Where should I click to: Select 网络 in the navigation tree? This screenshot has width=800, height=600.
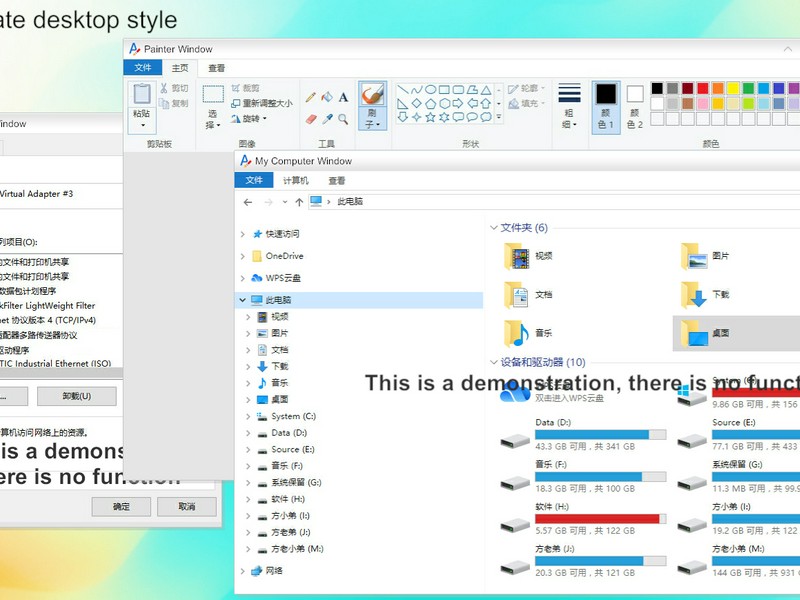[274, 570]
